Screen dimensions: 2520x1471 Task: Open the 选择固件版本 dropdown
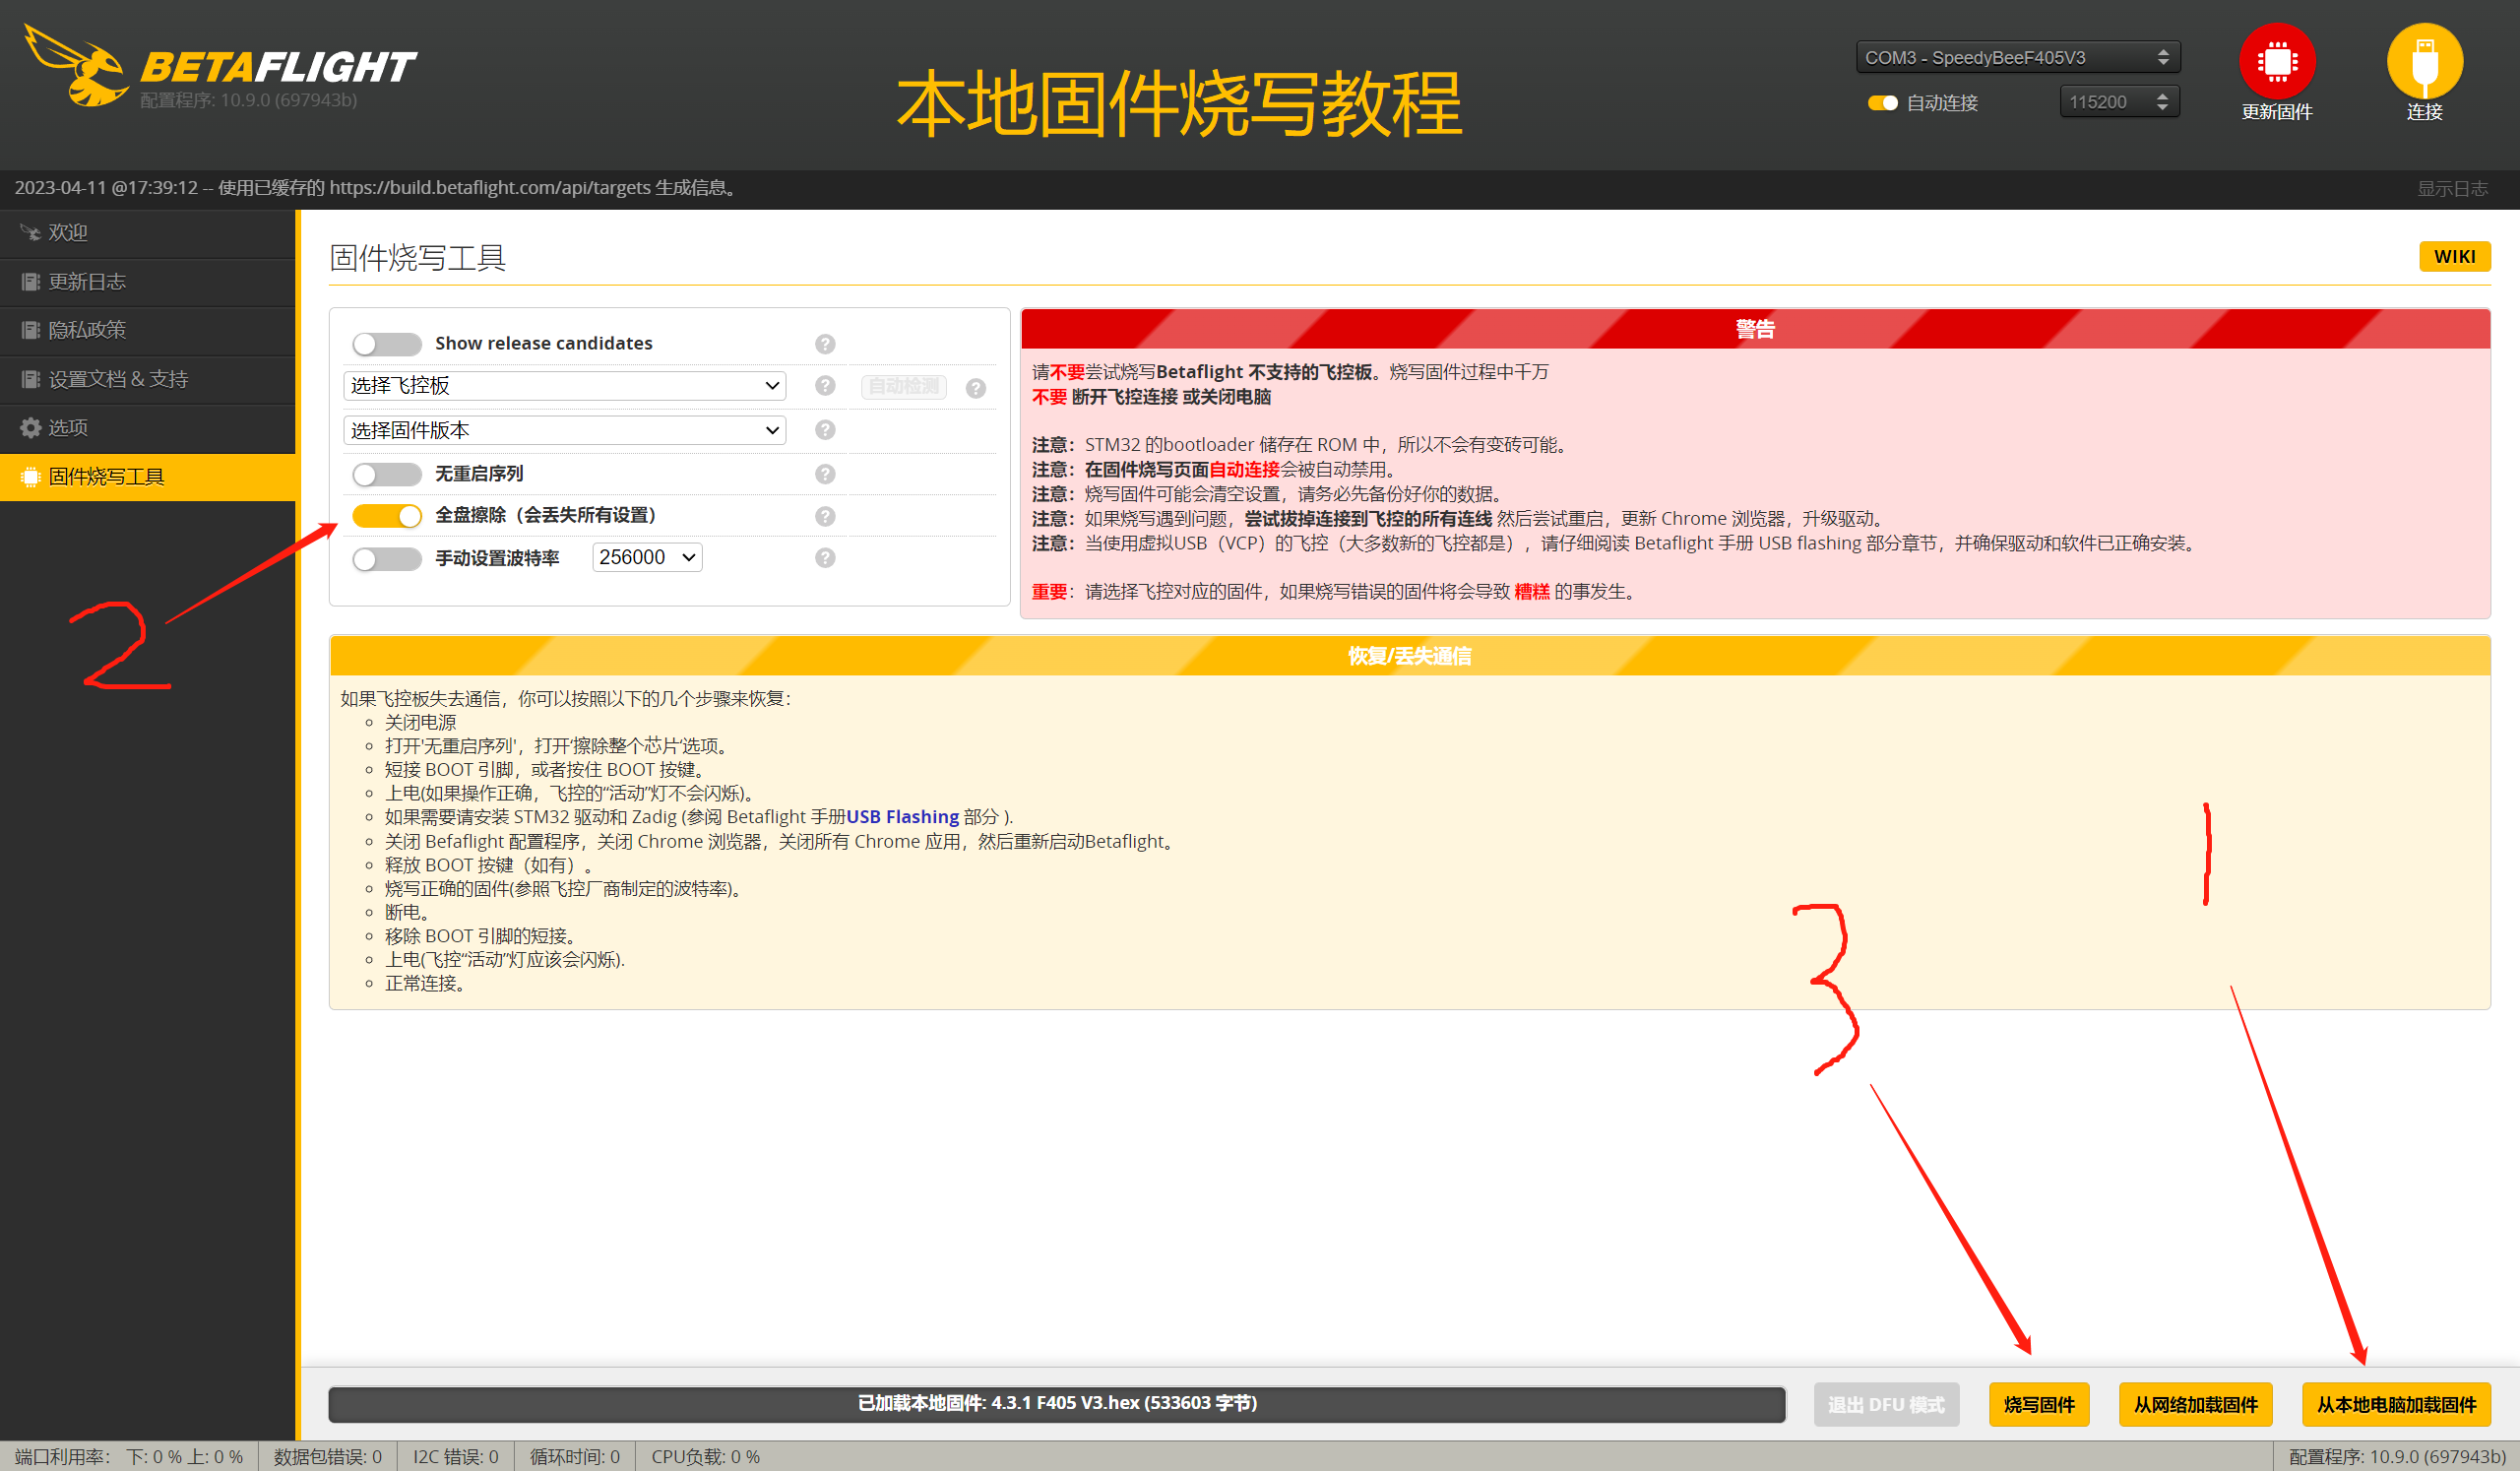(x=563, y=429)
